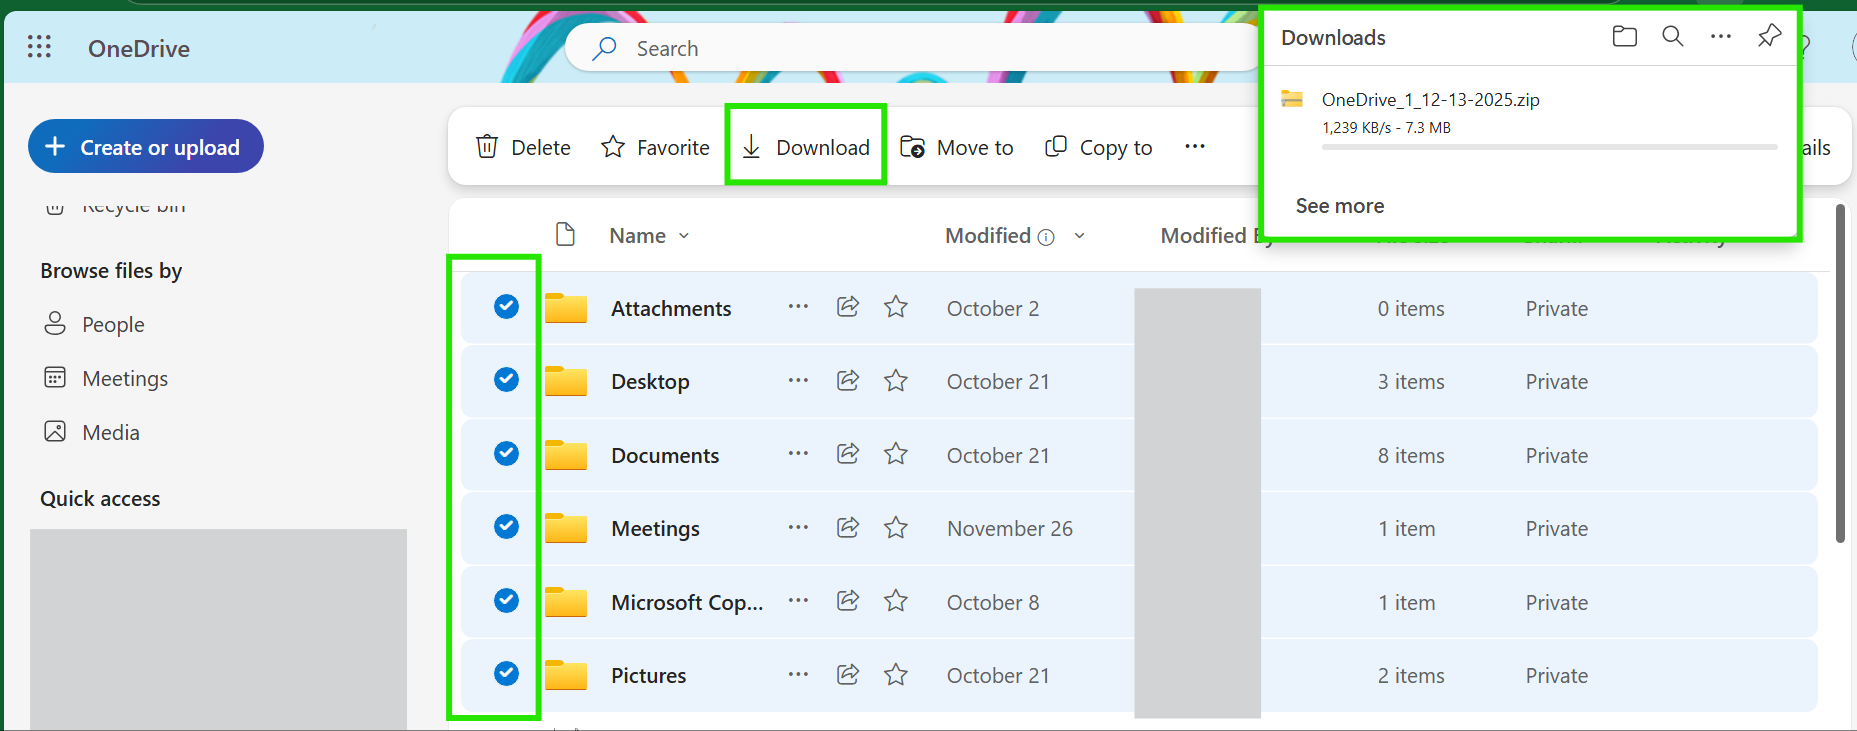Uncheck the Attachments folder
Screen dimensions: 1857x731
point(507,307)
